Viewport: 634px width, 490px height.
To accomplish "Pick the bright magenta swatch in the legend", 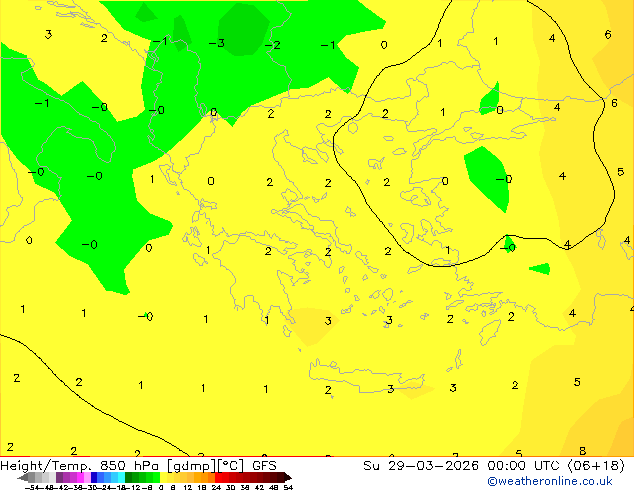I will click(80, 477).
